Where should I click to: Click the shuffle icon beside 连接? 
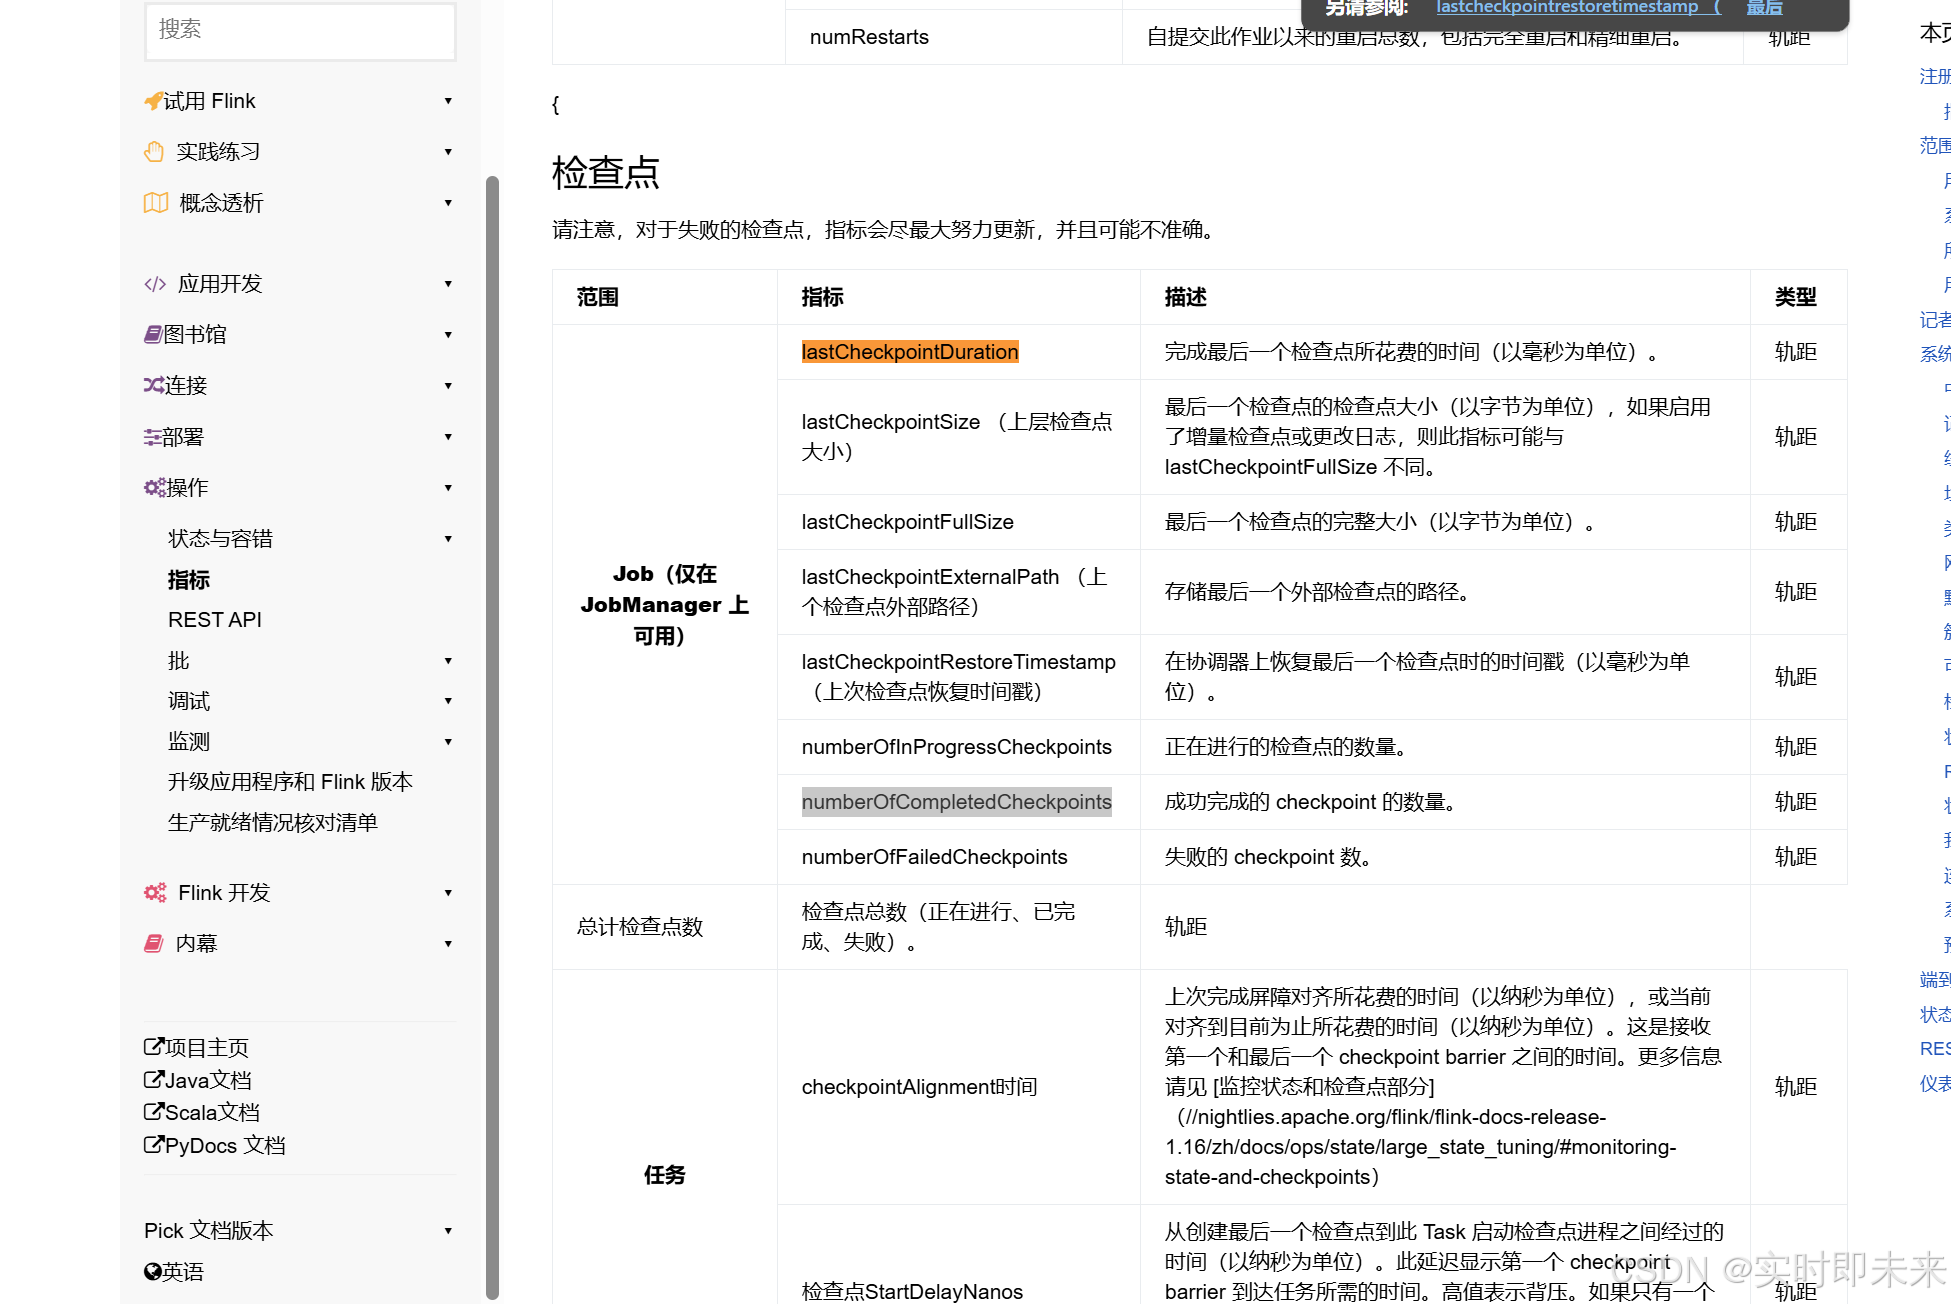tap(153, 385)
